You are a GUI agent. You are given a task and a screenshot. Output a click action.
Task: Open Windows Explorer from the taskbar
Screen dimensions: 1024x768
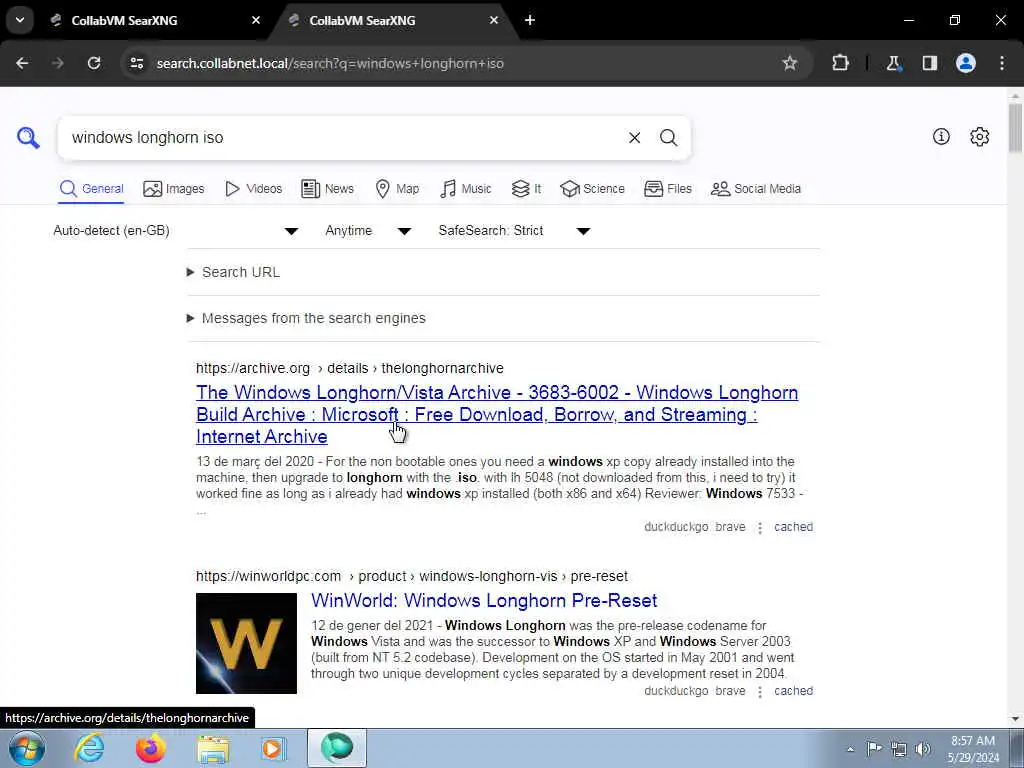click(x=213, y=749)
